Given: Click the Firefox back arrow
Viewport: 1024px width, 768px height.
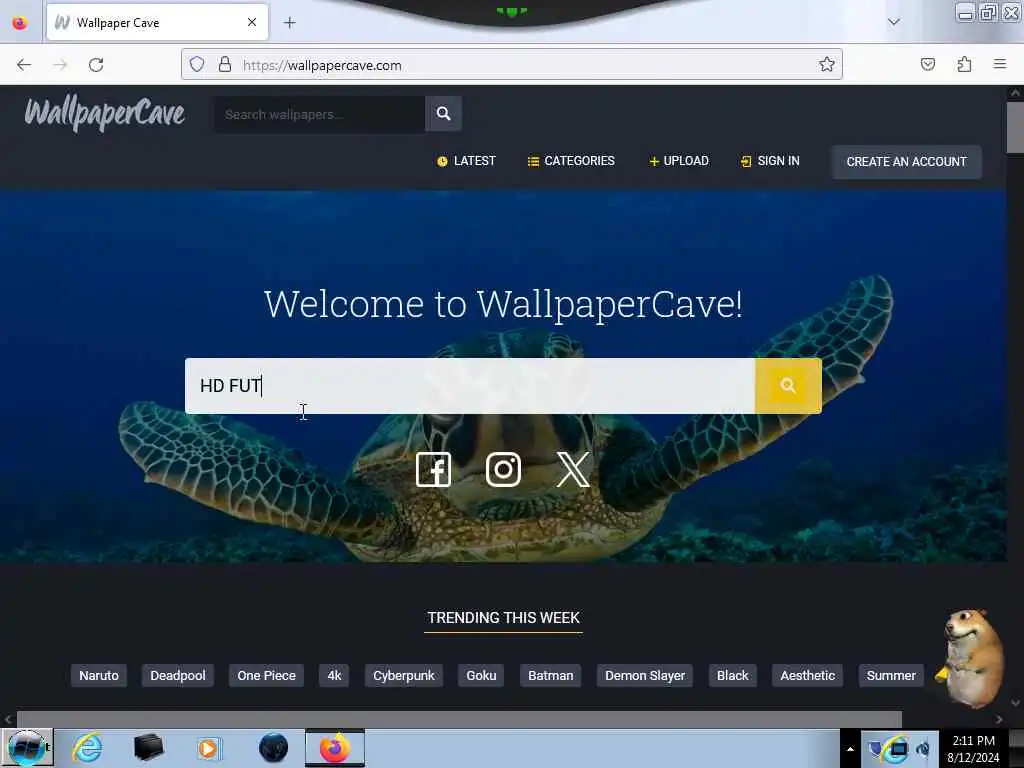Looking at the screenshot, I should click(24, 65).
